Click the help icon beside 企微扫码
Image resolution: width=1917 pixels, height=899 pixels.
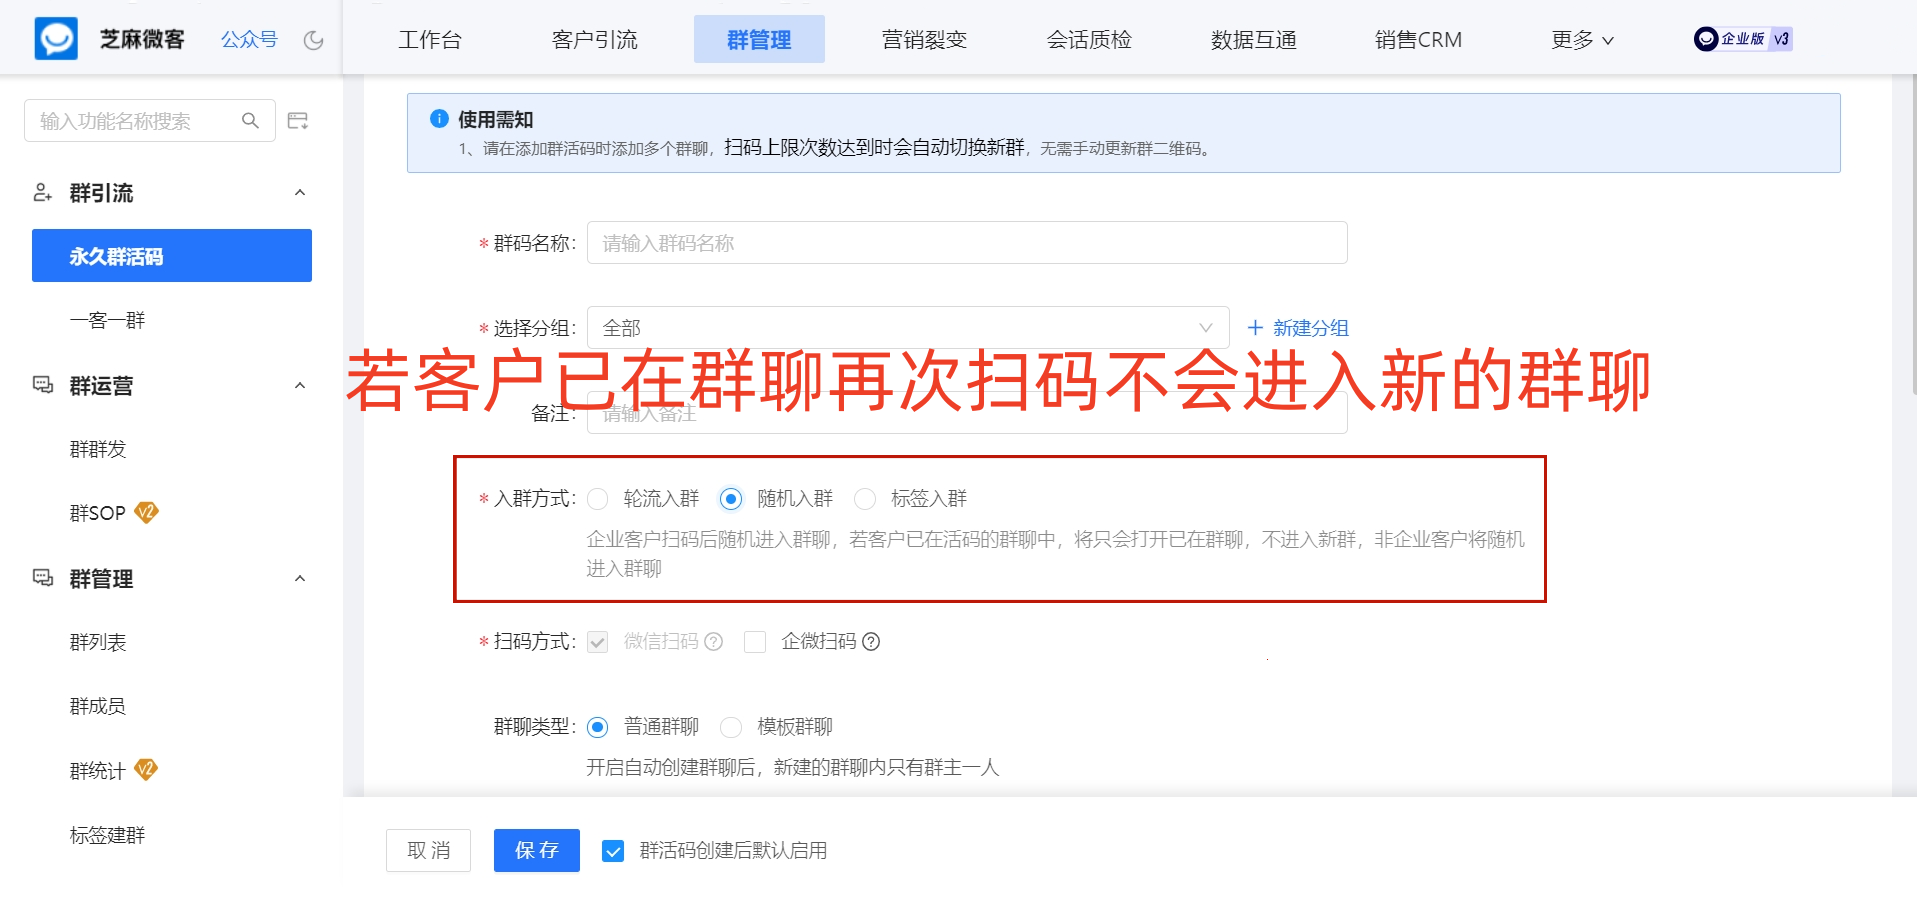(x=871, y=641)
